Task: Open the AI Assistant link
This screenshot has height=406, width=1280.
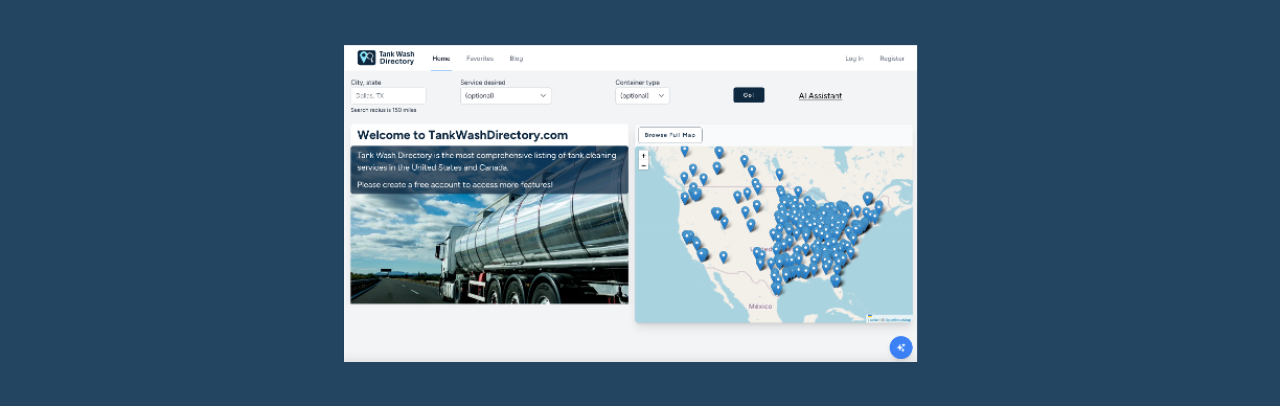Action: (x=820, y=96)
